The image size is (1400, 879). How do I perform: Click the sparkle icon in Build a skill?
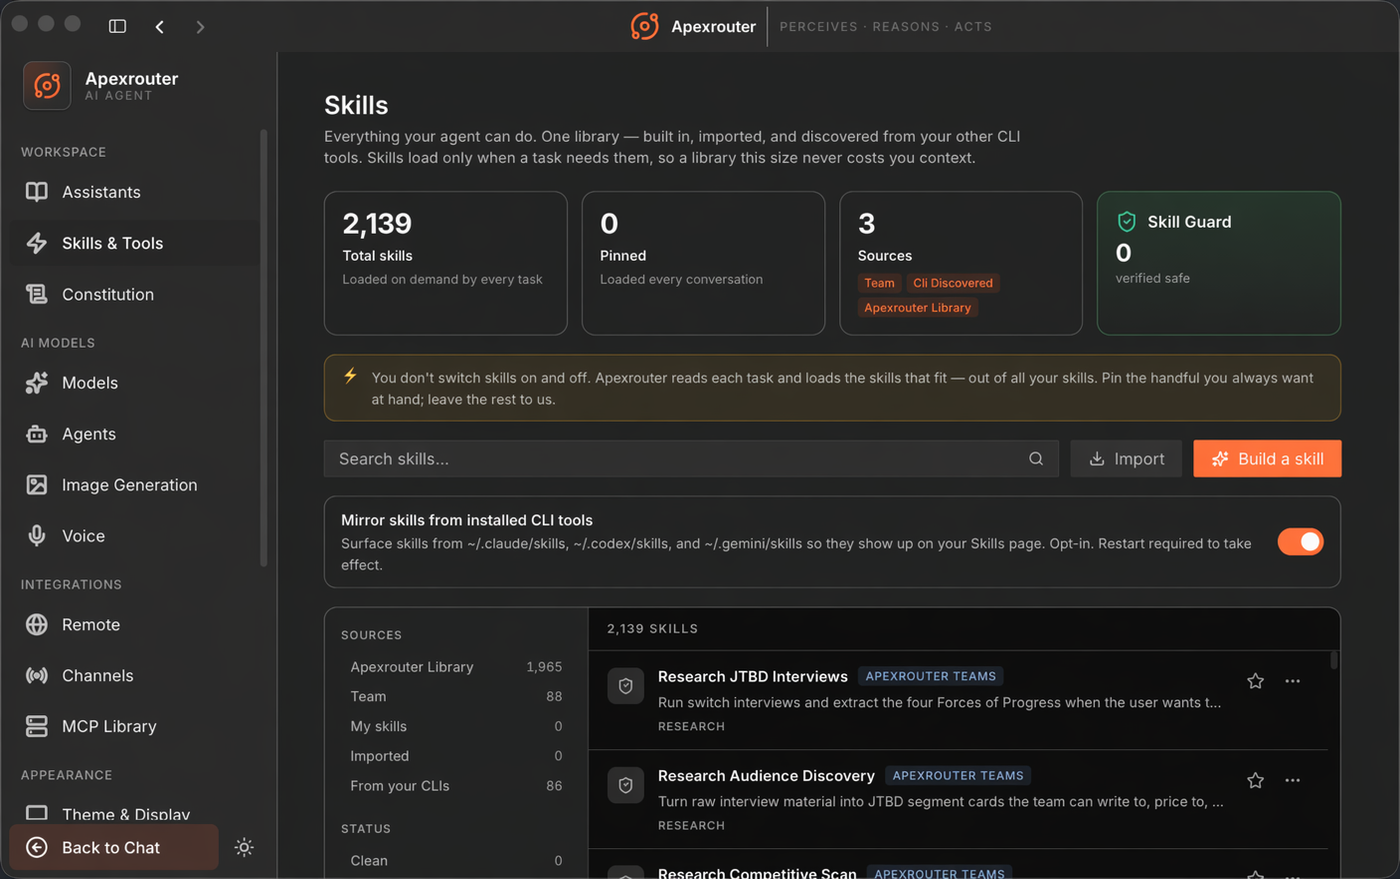click(1220, 459)
